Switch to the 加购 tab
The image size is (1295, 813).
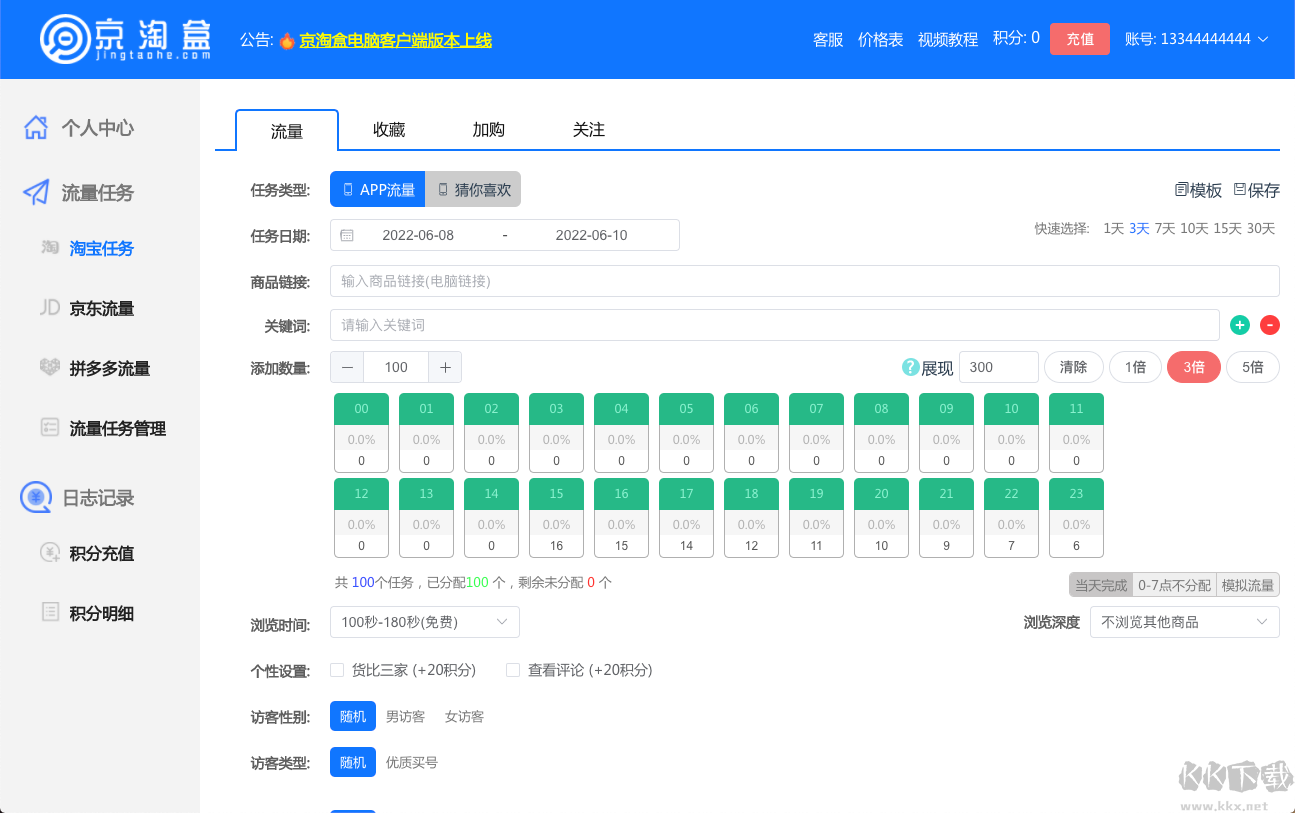click(489, 130)
